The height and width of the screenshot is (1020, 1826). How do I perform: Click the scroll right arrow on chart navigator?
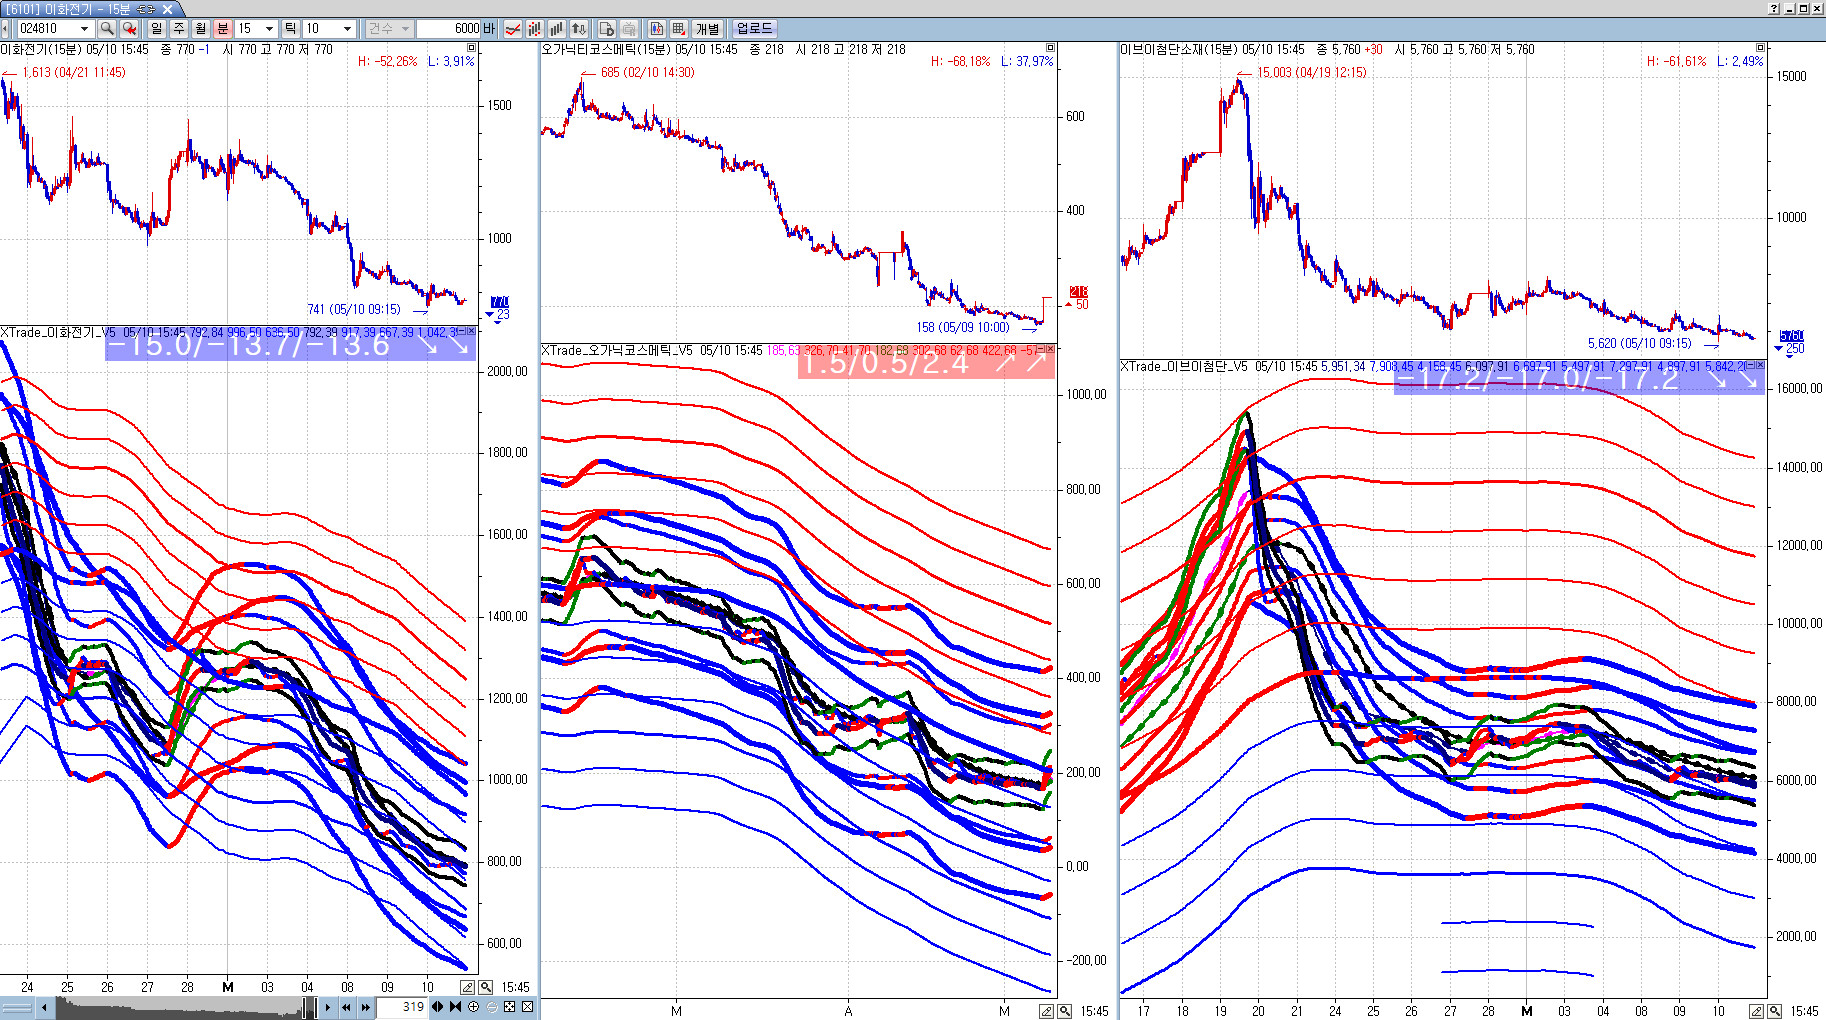[327, 1007]
